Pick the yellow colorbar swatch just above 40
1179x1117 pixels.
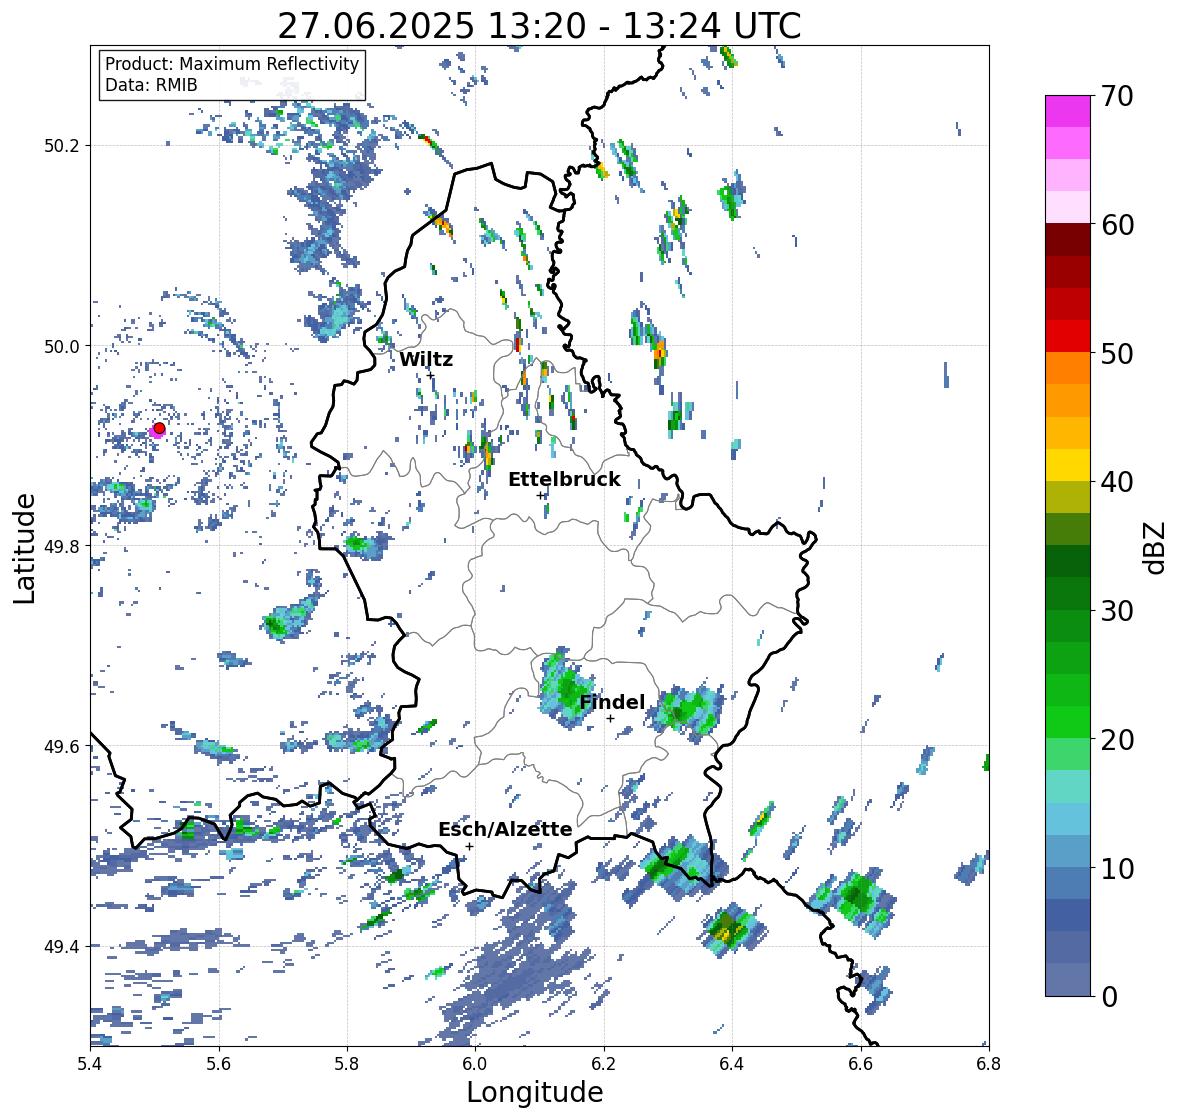click(x=1068, y=465)
